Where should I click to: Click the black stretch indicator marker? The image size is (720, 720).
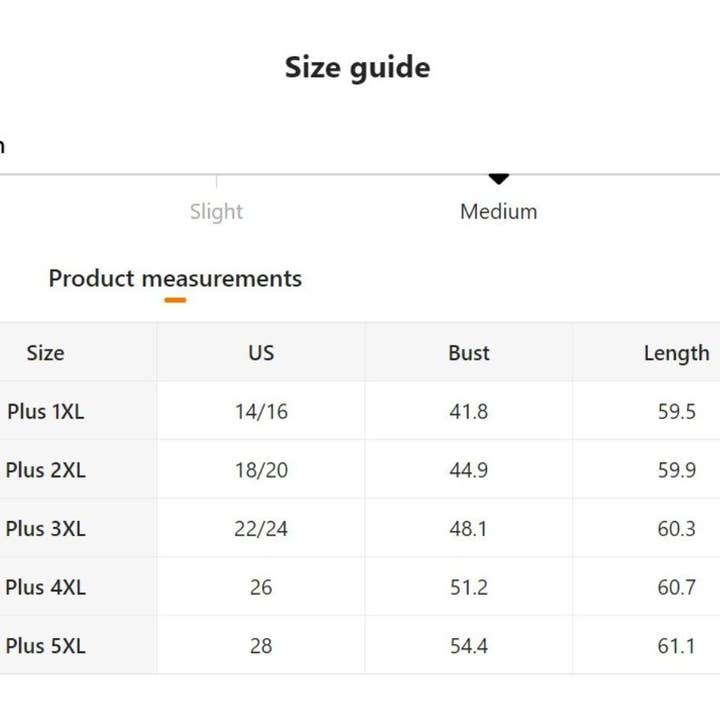pos(498,179)
